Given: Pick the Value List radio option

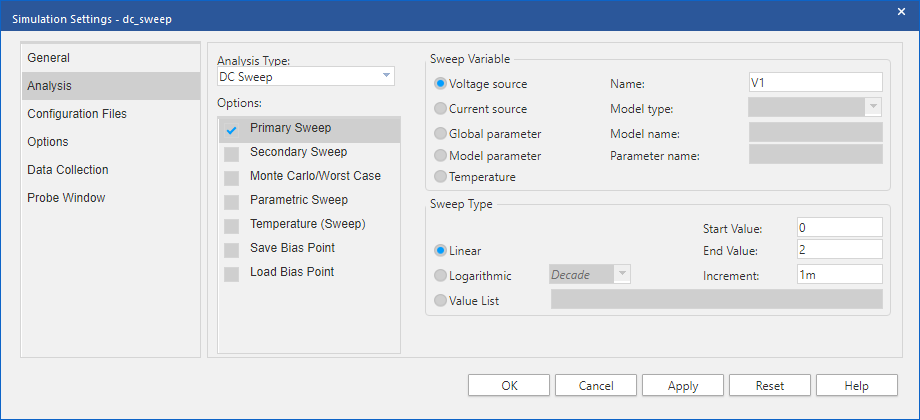Looking at the screenshot, I should (440, 300).
